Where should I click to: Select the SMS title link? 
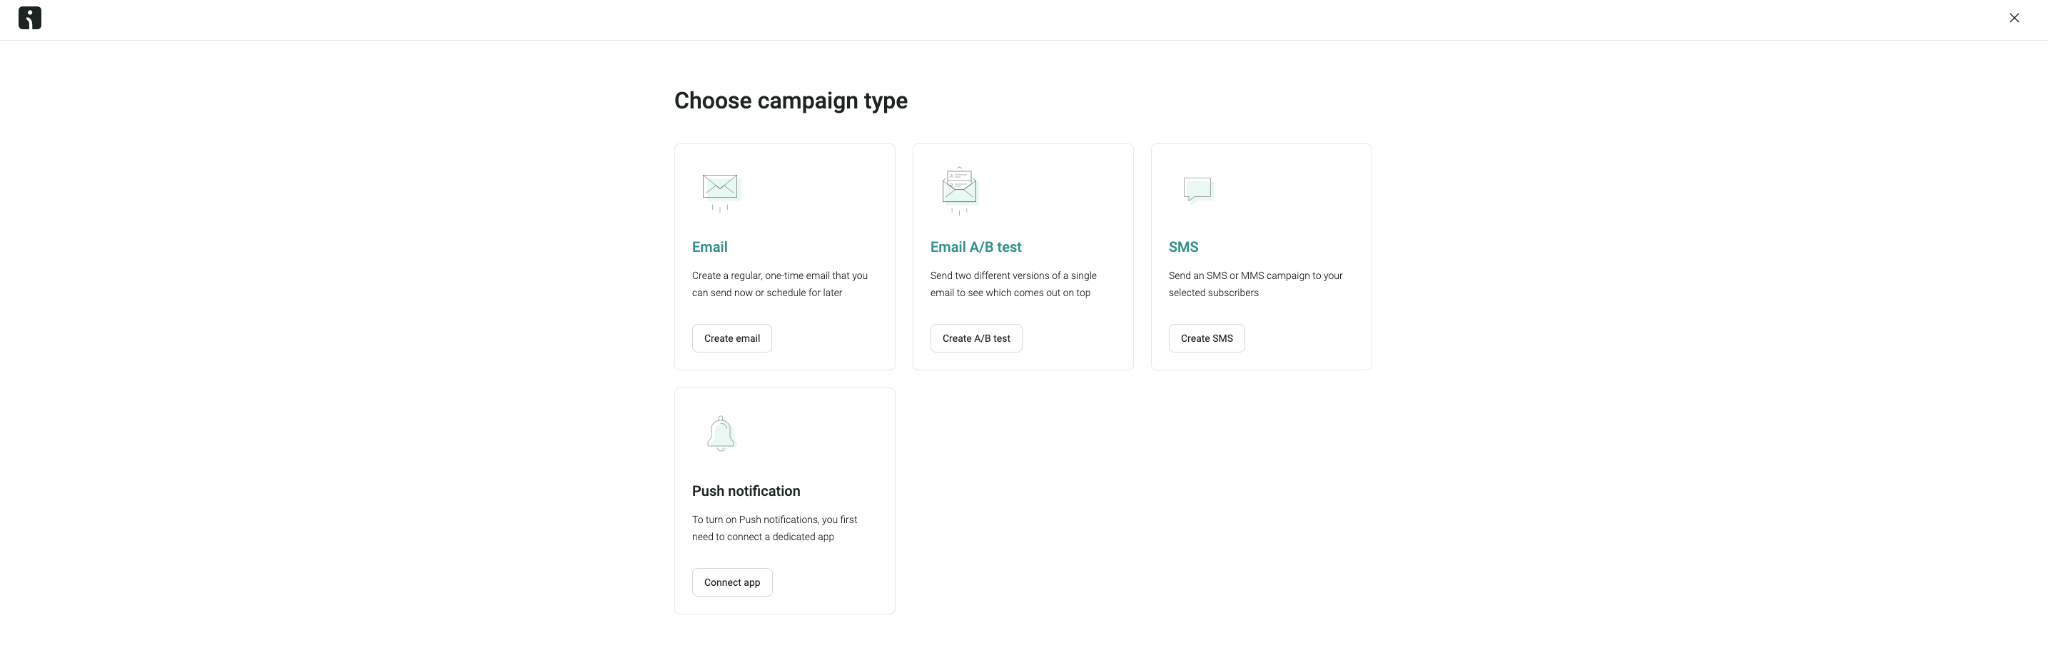click(1183, 247)
